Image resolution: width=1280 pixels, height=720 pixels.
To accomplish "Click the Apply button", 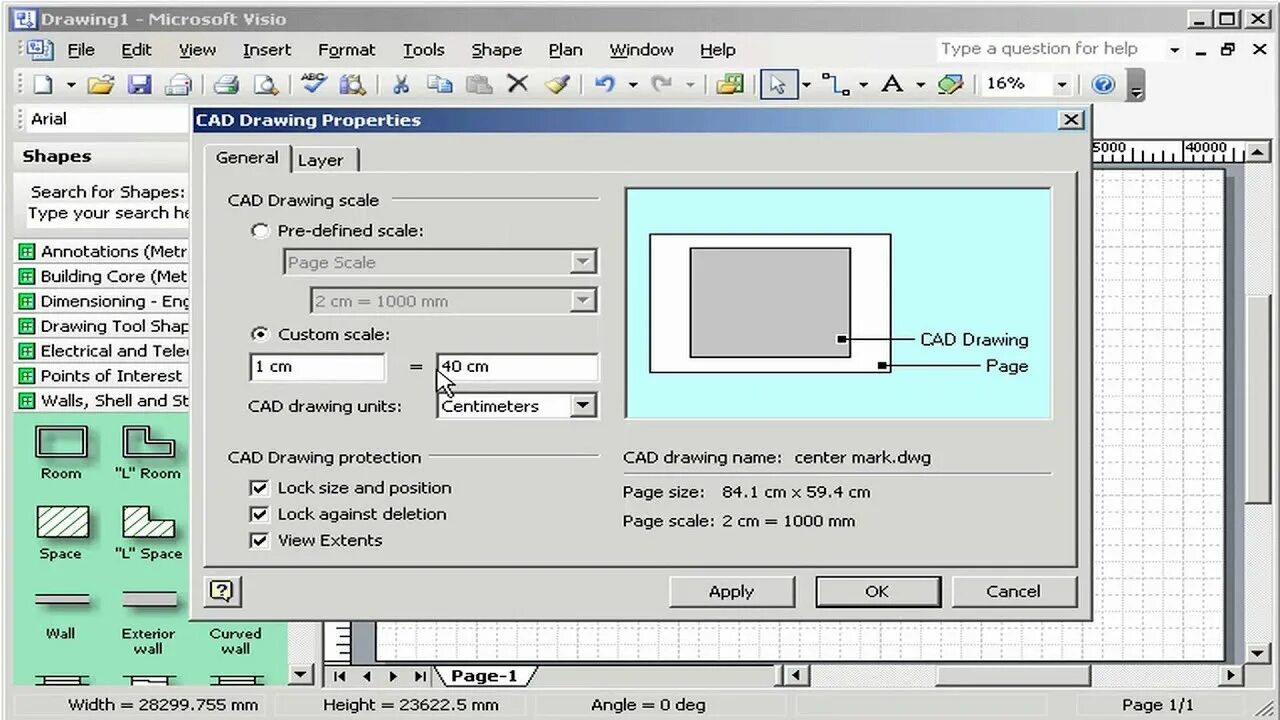I will tap(731, 591).
